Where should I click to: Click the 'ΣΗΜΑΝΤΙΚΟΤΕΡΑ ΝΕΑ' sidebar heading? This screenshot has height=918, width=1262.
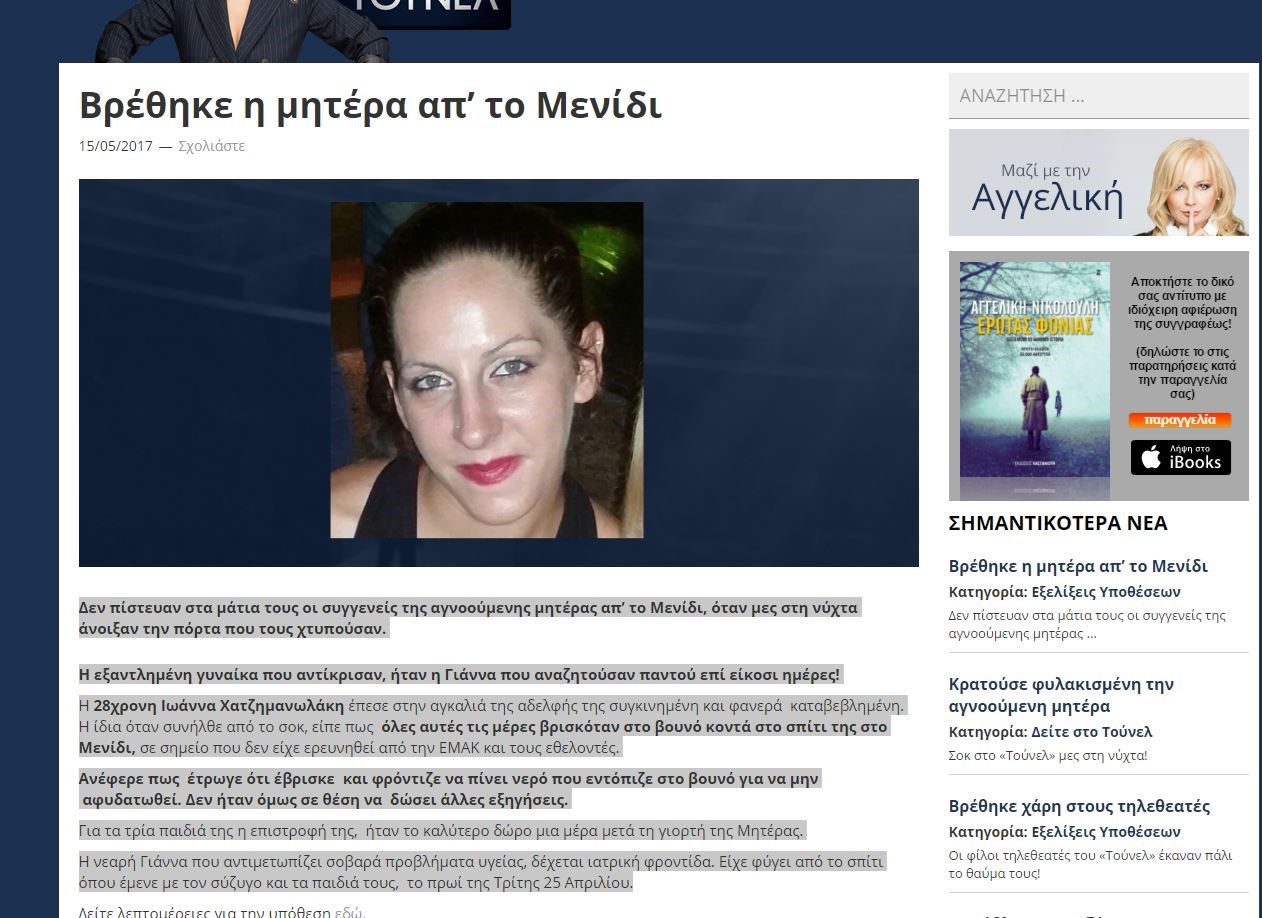[x=1057, y=523]
